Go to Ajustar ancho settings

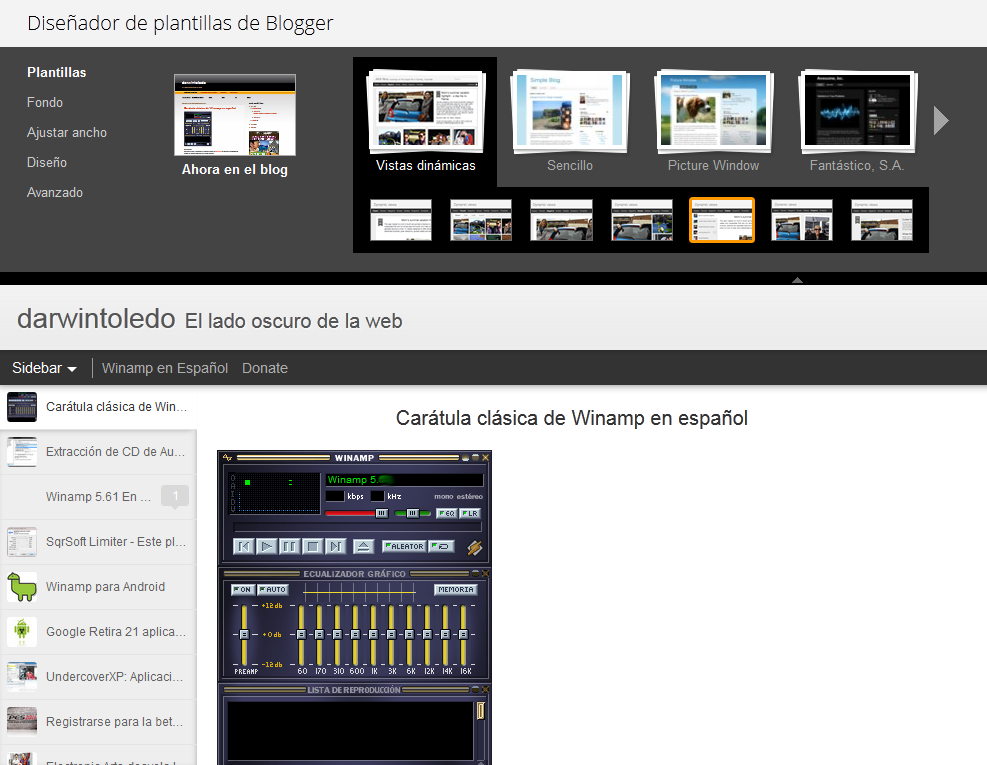(67, 132)
